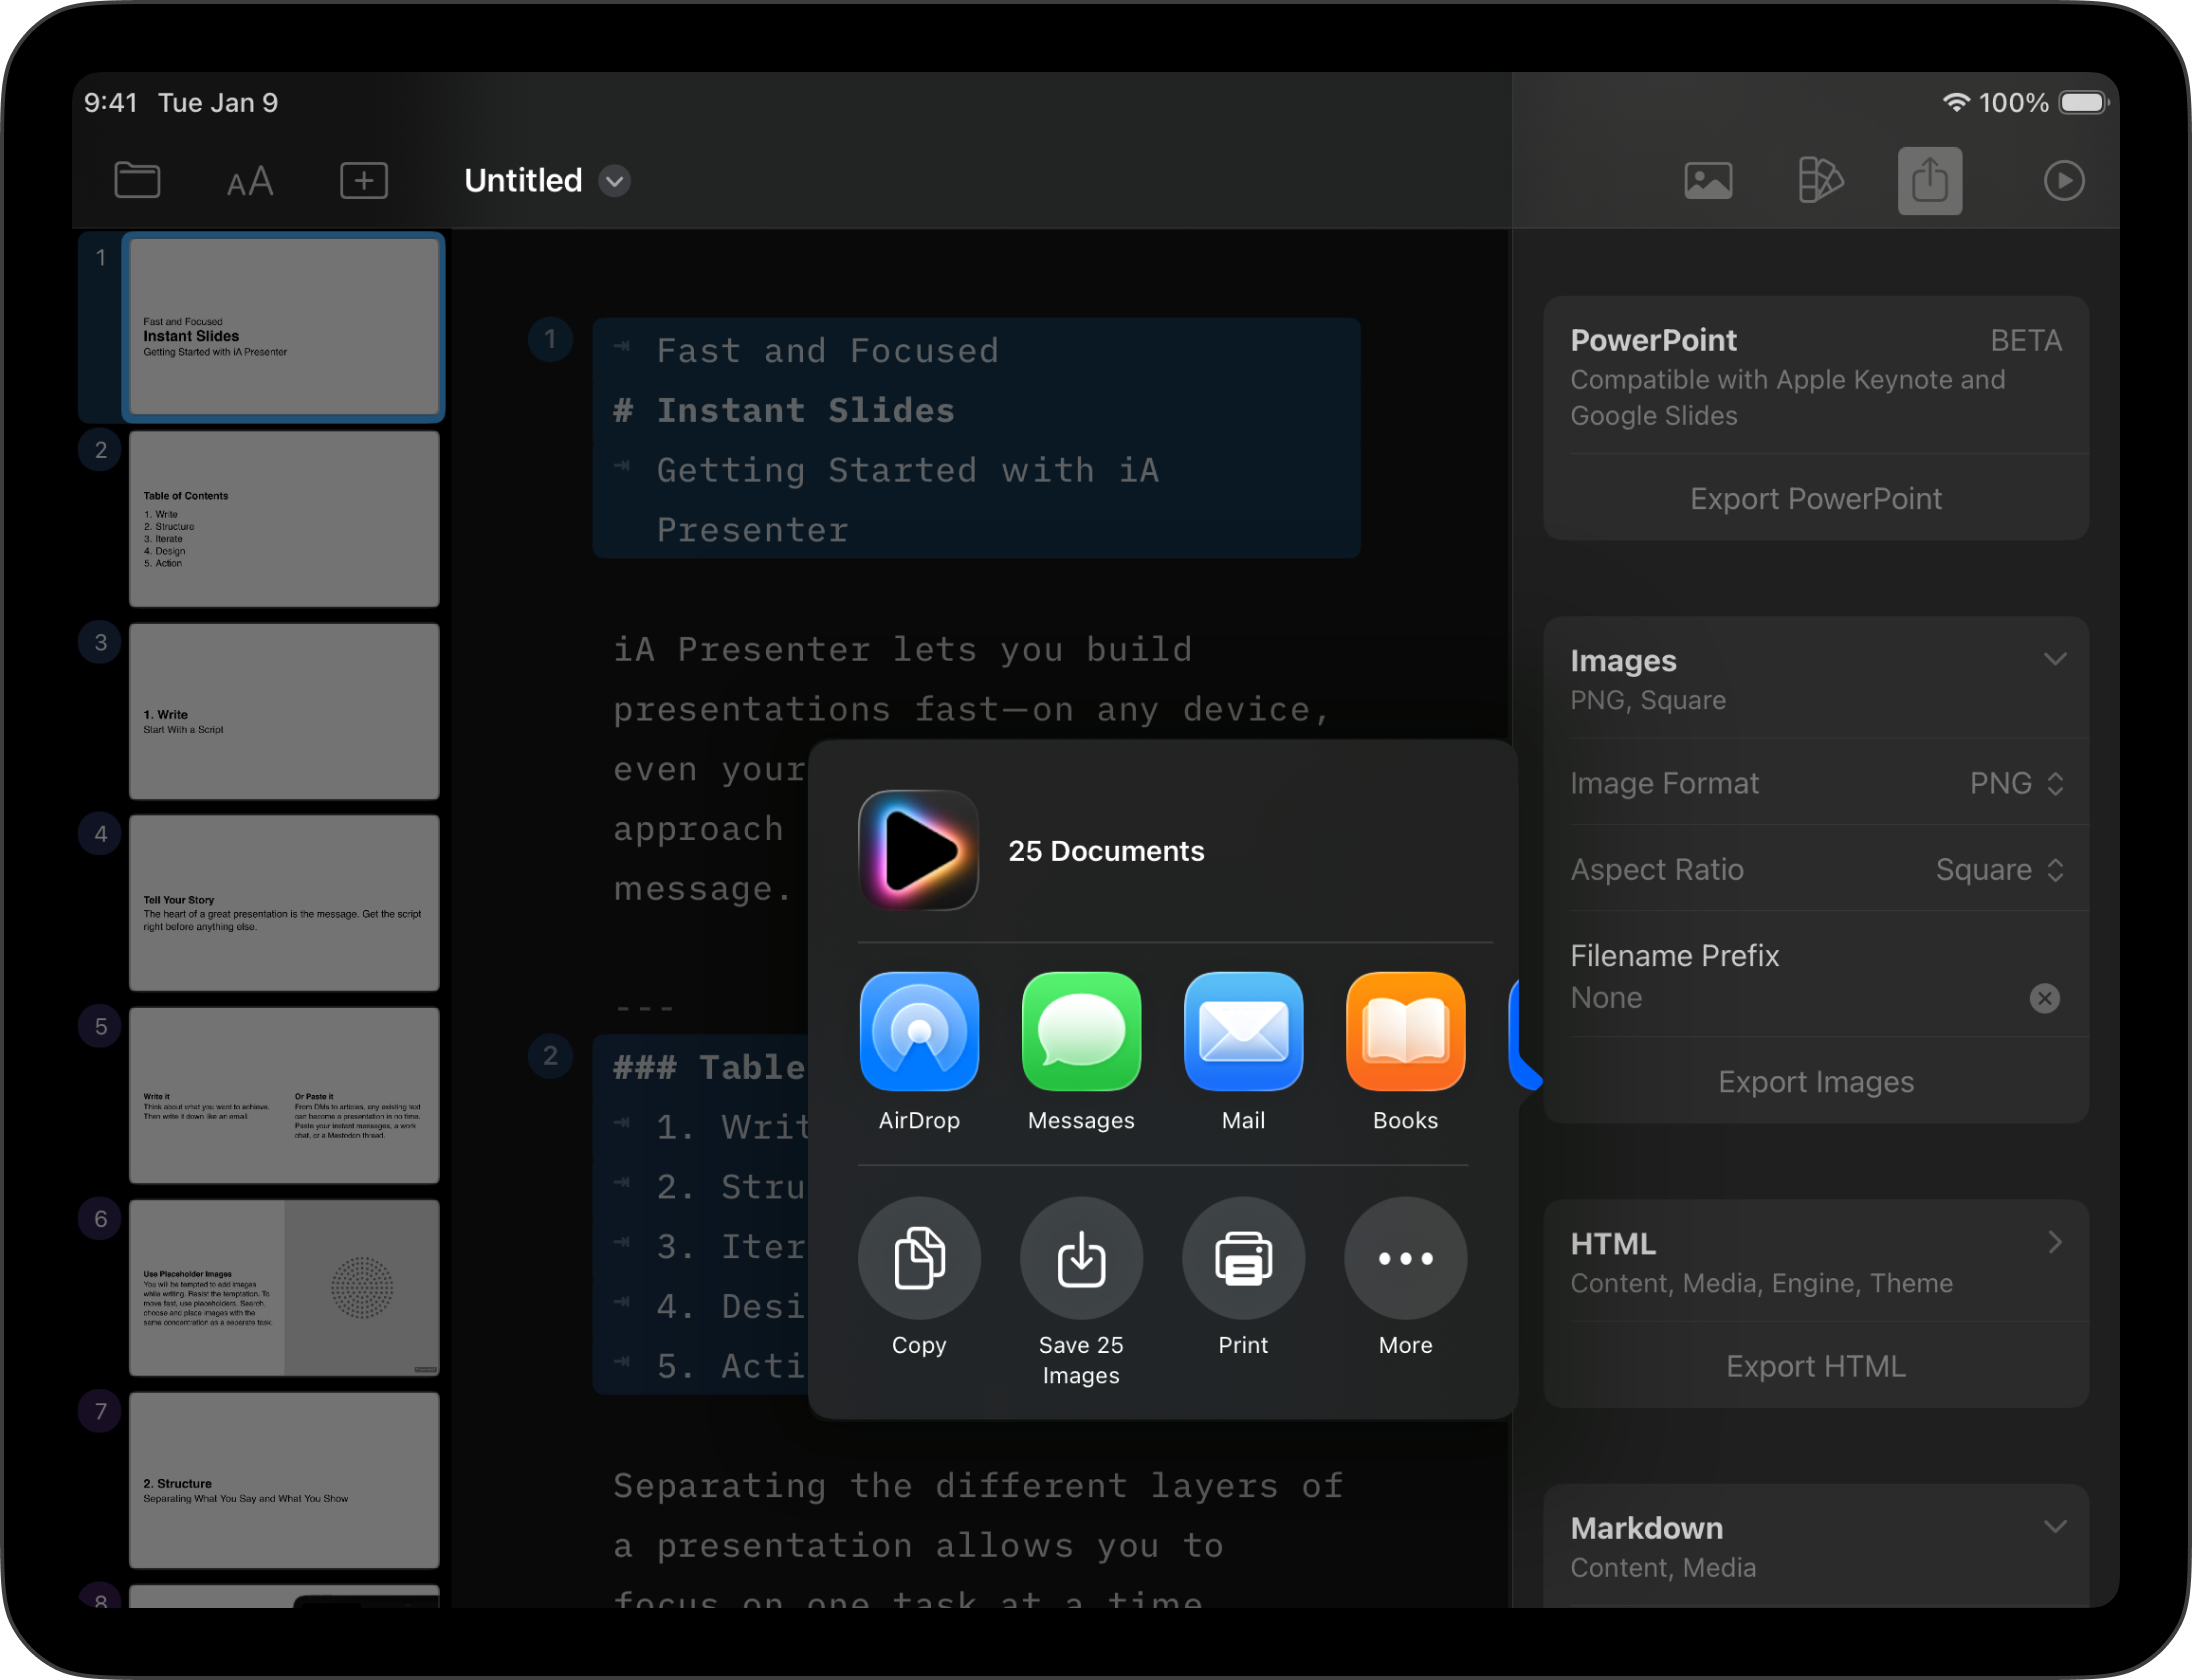Change the Image Format PNG selector
The width and height of the screenshot is (2192, 1680).
coord(2016,783)
